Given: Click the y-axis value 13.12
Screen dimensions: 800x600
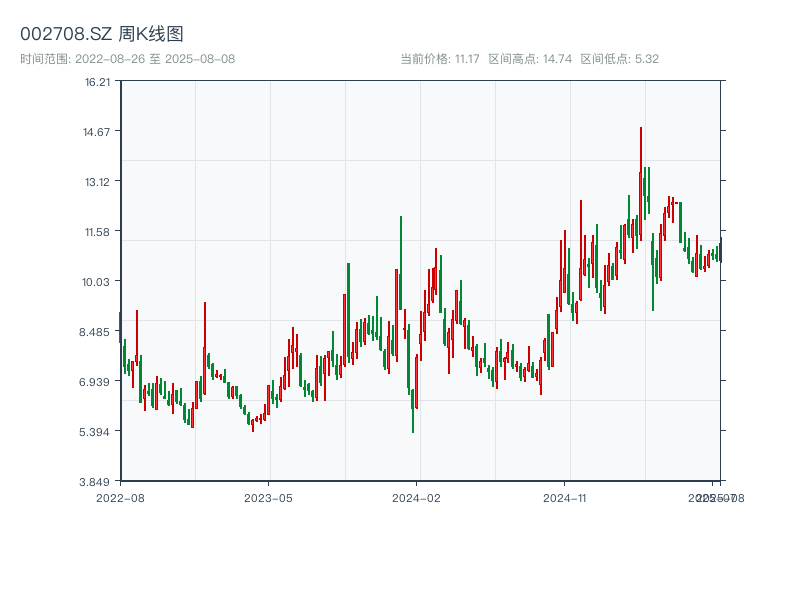Looking at the screenshot, I should [x=97, y=182].
